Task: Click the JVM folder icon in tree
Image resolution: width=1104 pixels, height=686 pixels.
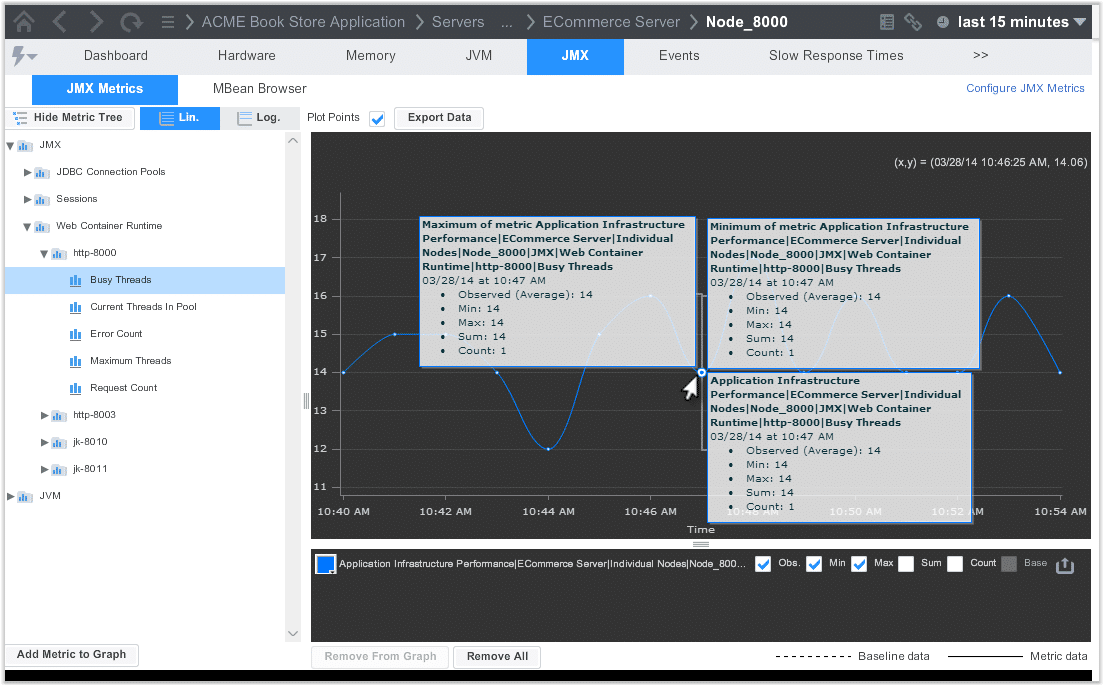Action: pos(25,496)
